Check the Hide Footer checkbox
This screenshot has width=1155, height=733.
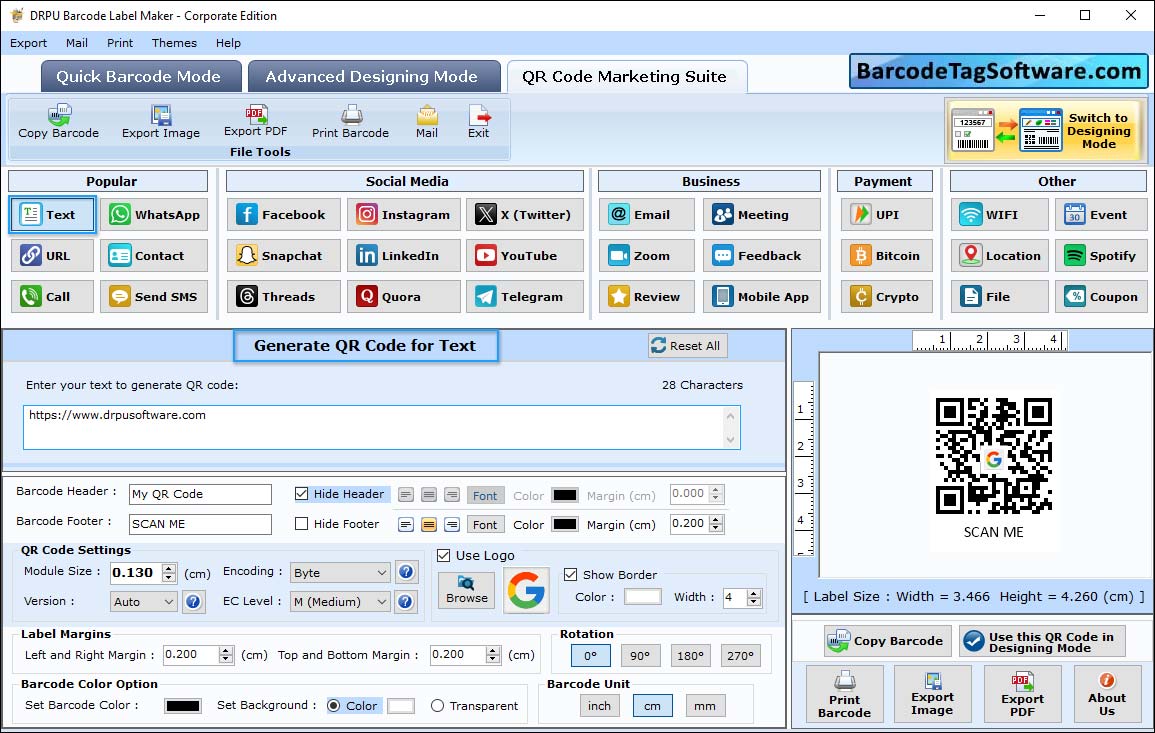point(301,523)
